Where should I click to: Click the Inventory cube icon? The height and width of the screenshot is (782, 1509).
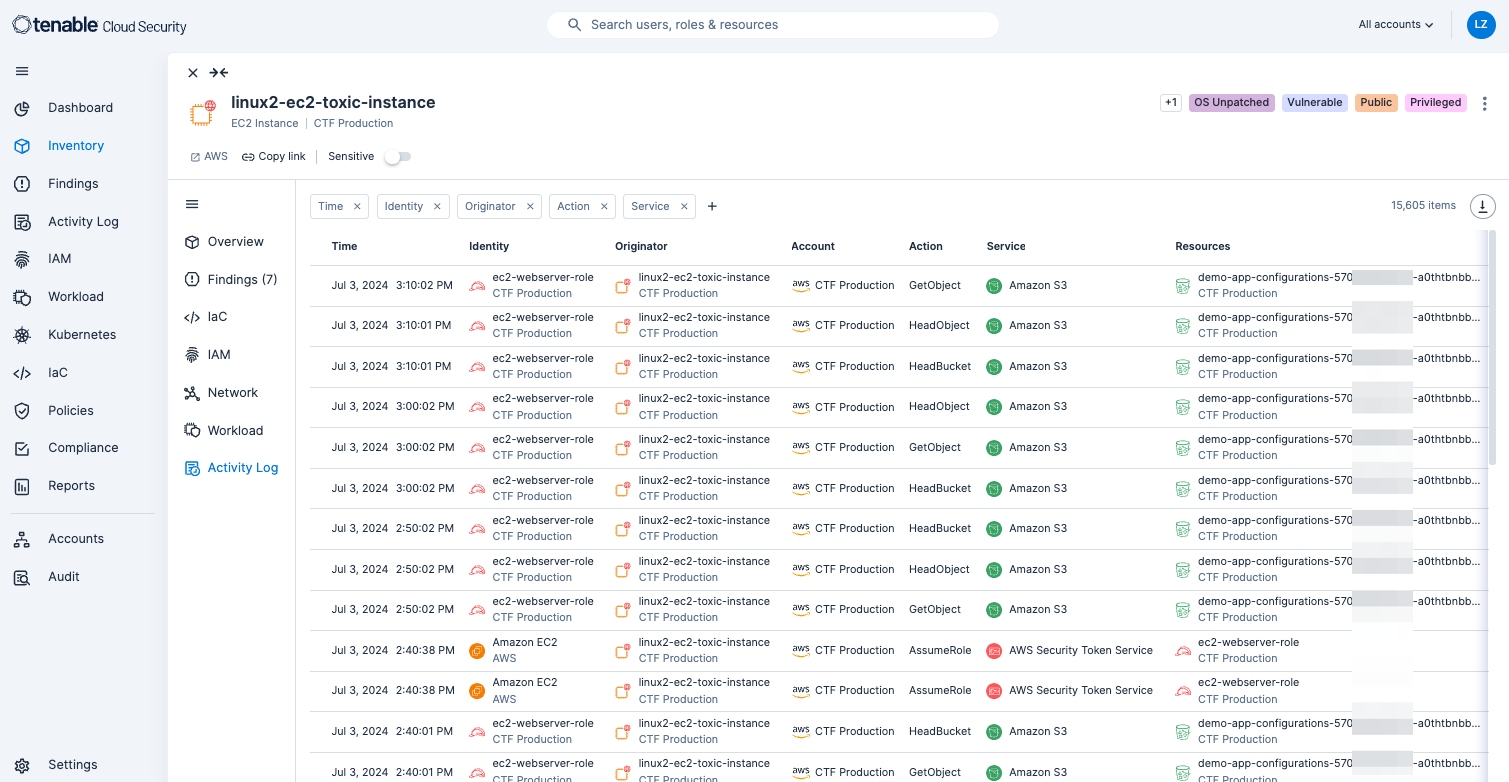(22, 146)
